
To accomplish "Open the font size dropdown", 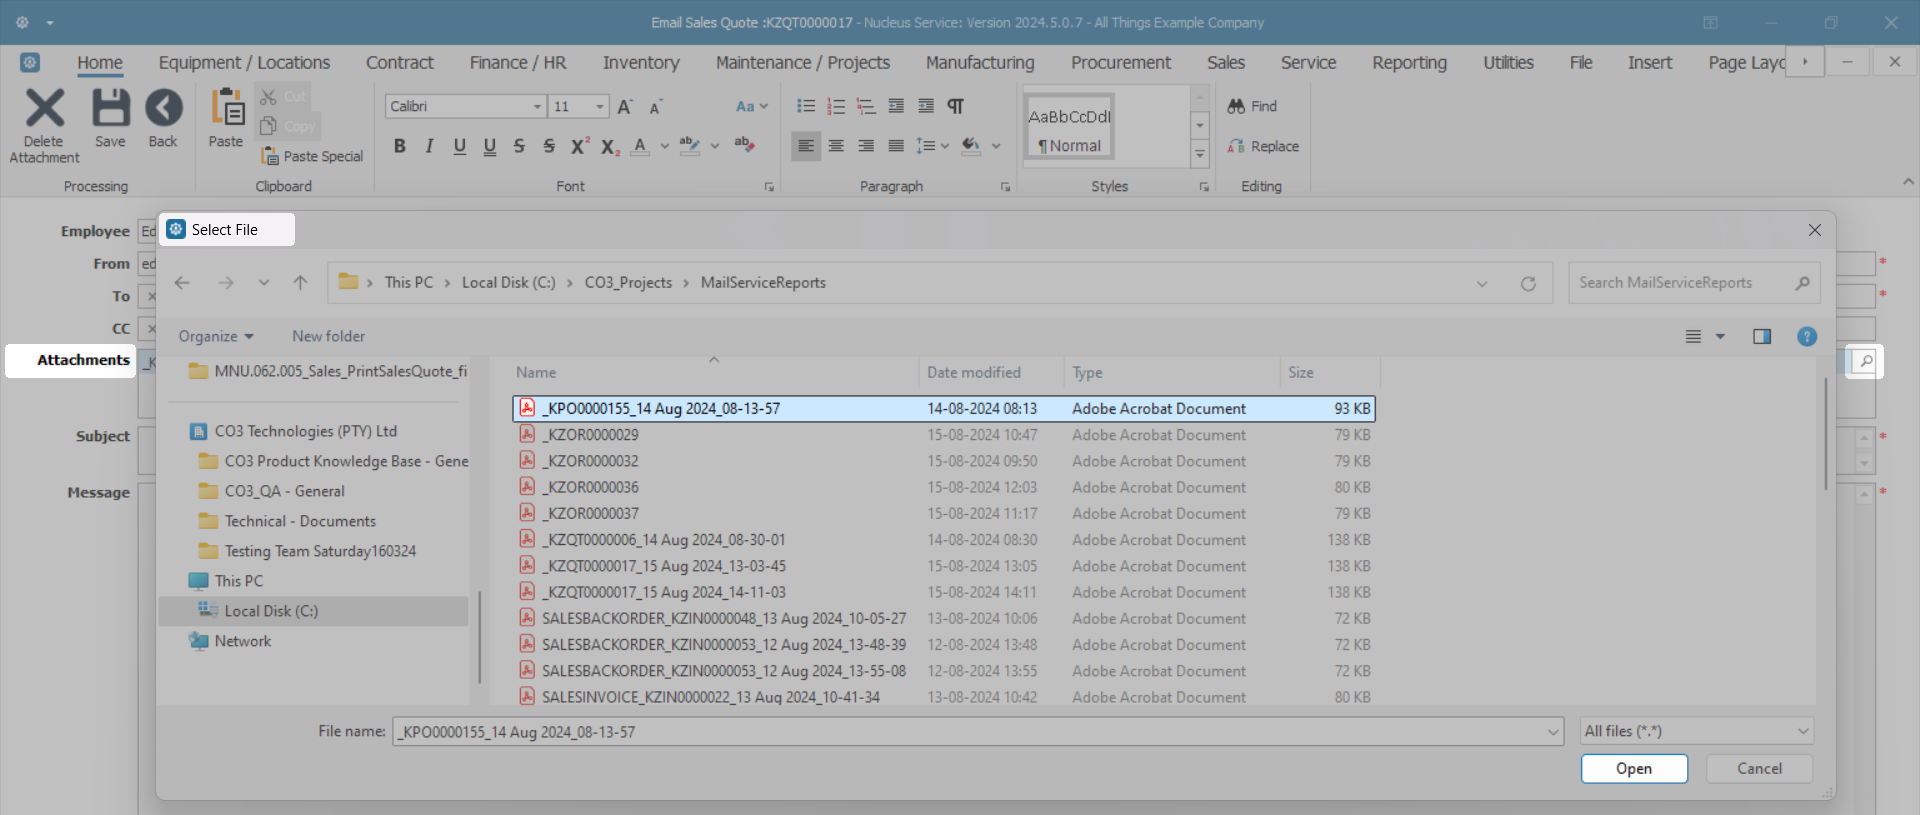I will 600,106.
